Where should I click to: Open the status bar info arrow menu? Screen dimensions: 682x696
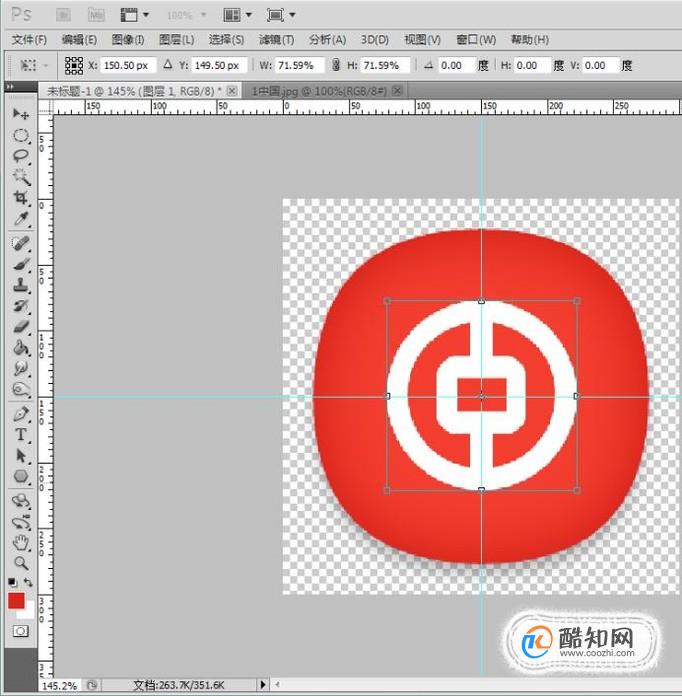click(263, 684)
